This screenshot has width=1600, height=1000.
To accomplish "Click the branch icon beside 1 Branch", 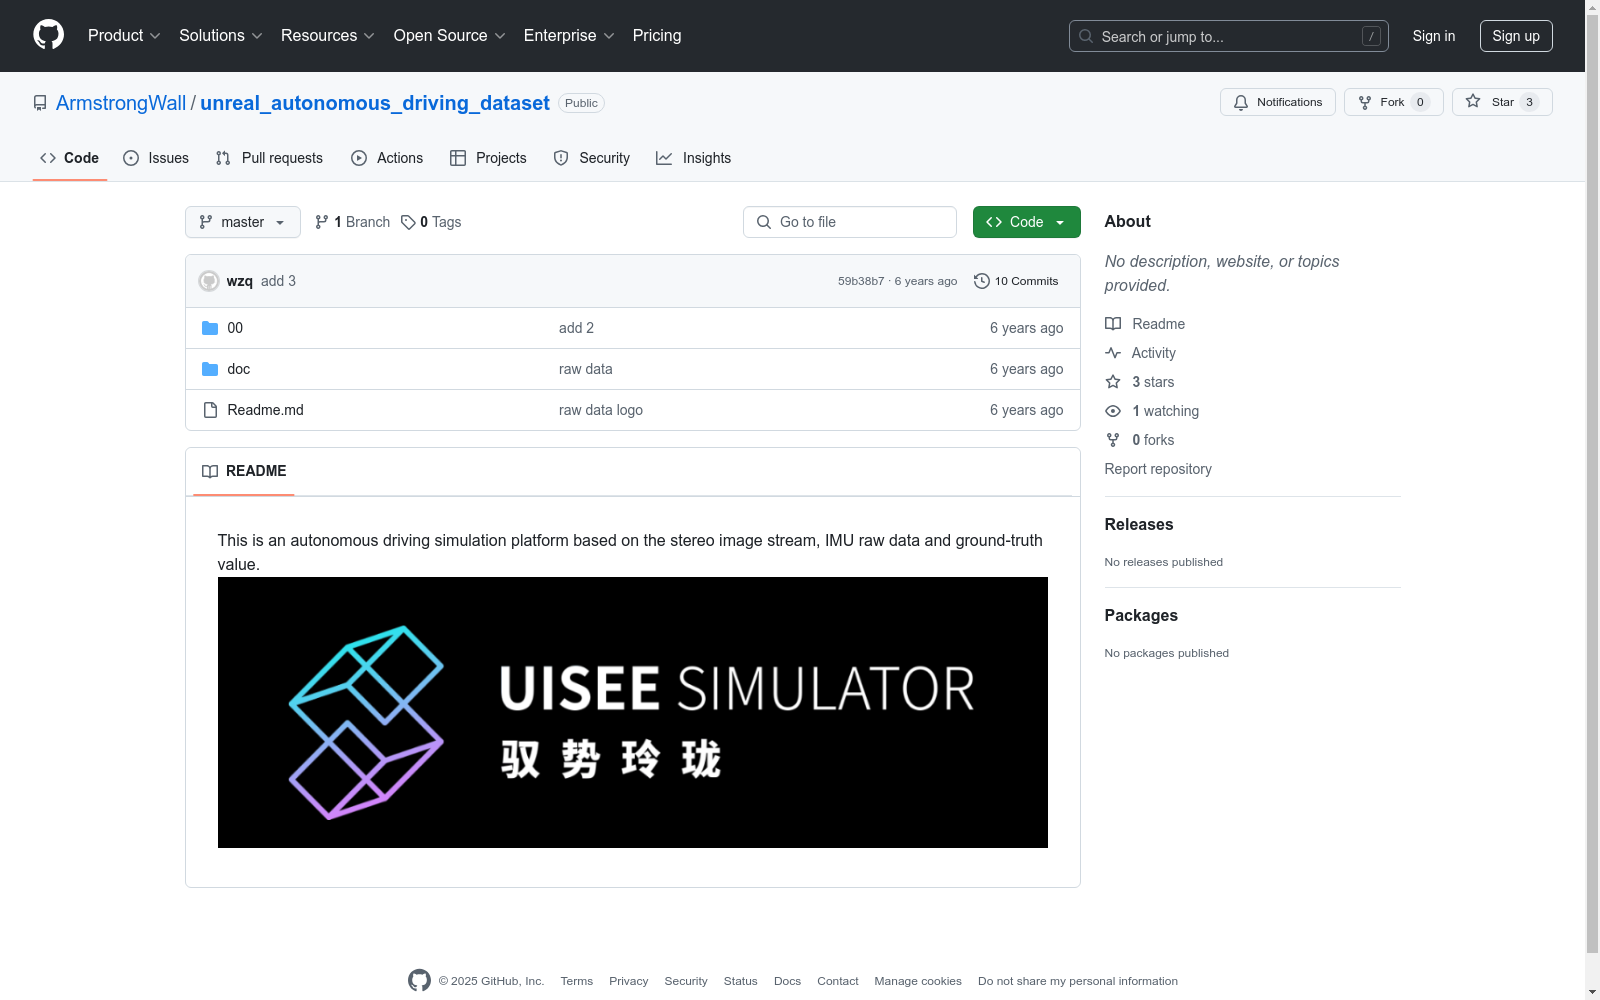I will click(322, 222).
